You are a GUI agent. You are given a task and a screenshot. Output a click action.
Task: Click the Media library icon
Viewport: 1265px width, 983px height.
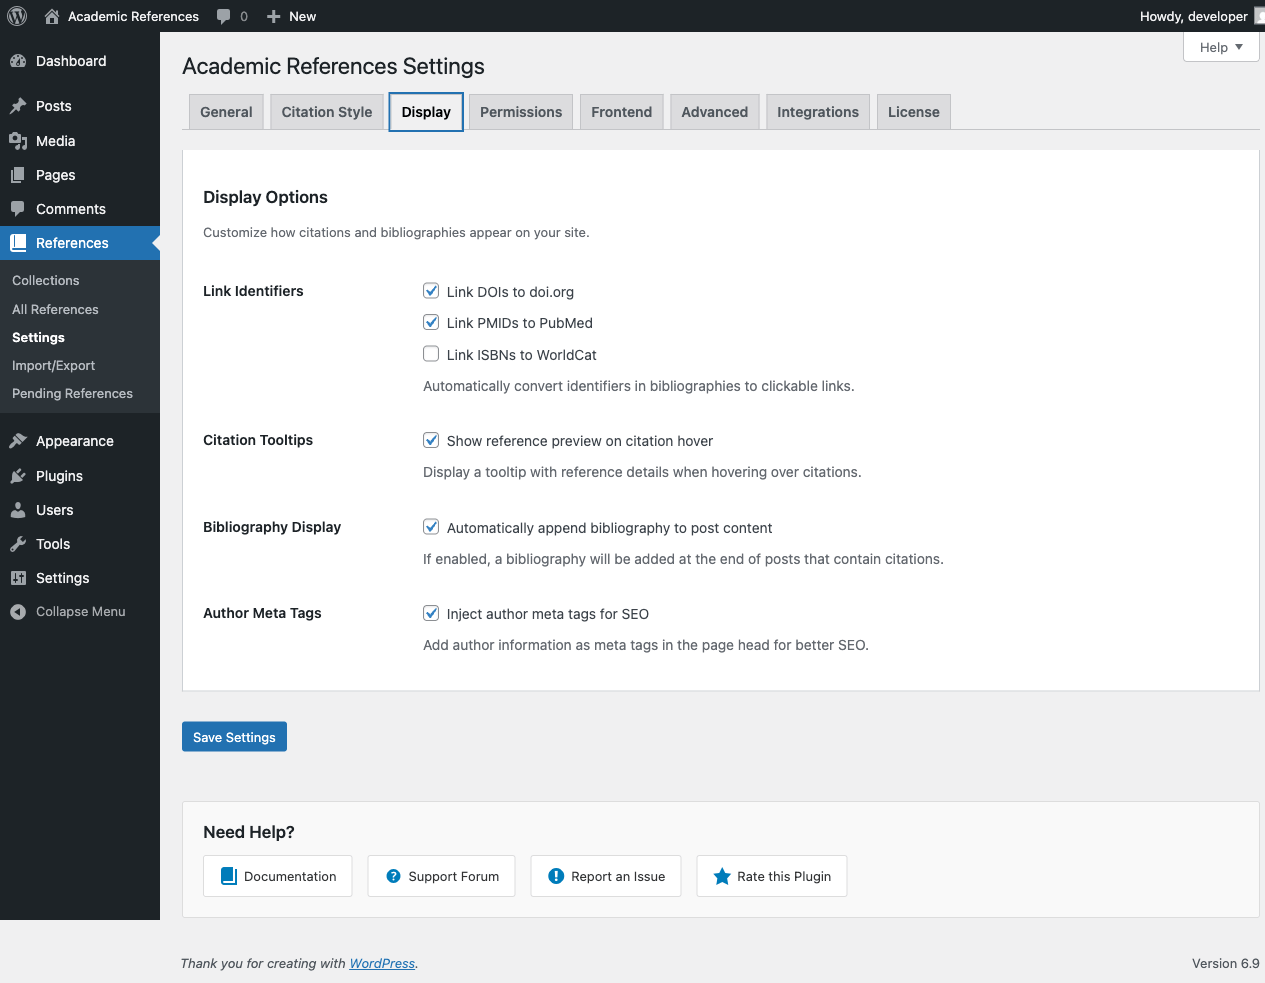[x=18, y=141]
